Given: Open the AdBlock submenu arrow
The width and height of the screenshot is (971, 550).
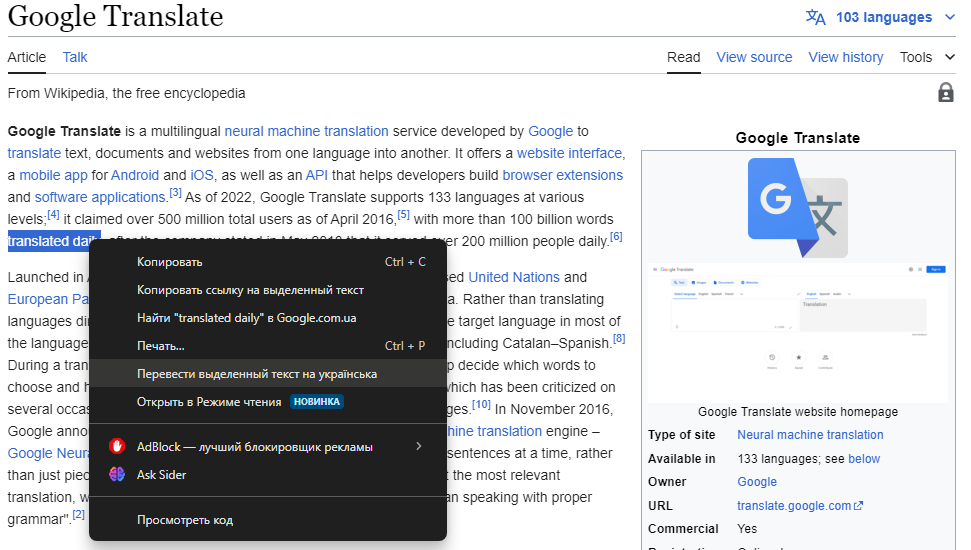Looking at the screenshot, I should point(419,446).
